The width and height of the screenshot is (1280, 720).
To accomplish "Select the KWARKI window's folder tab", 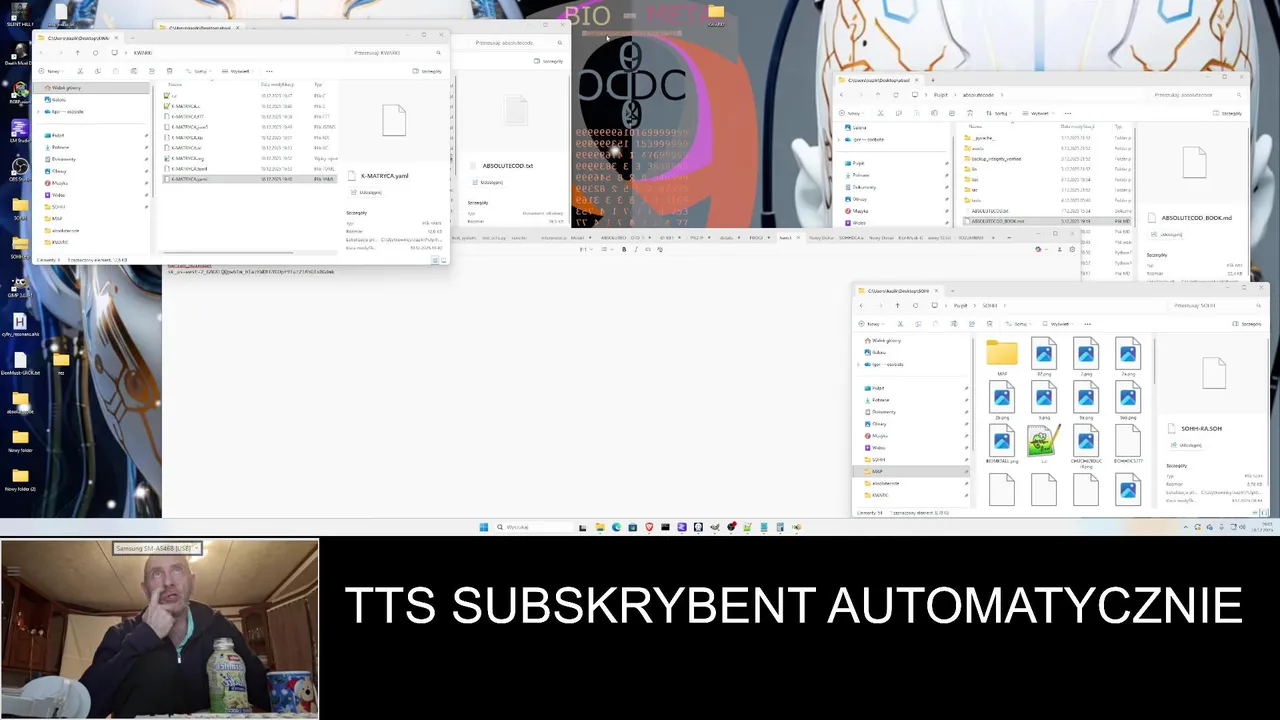I will [77, 37].
